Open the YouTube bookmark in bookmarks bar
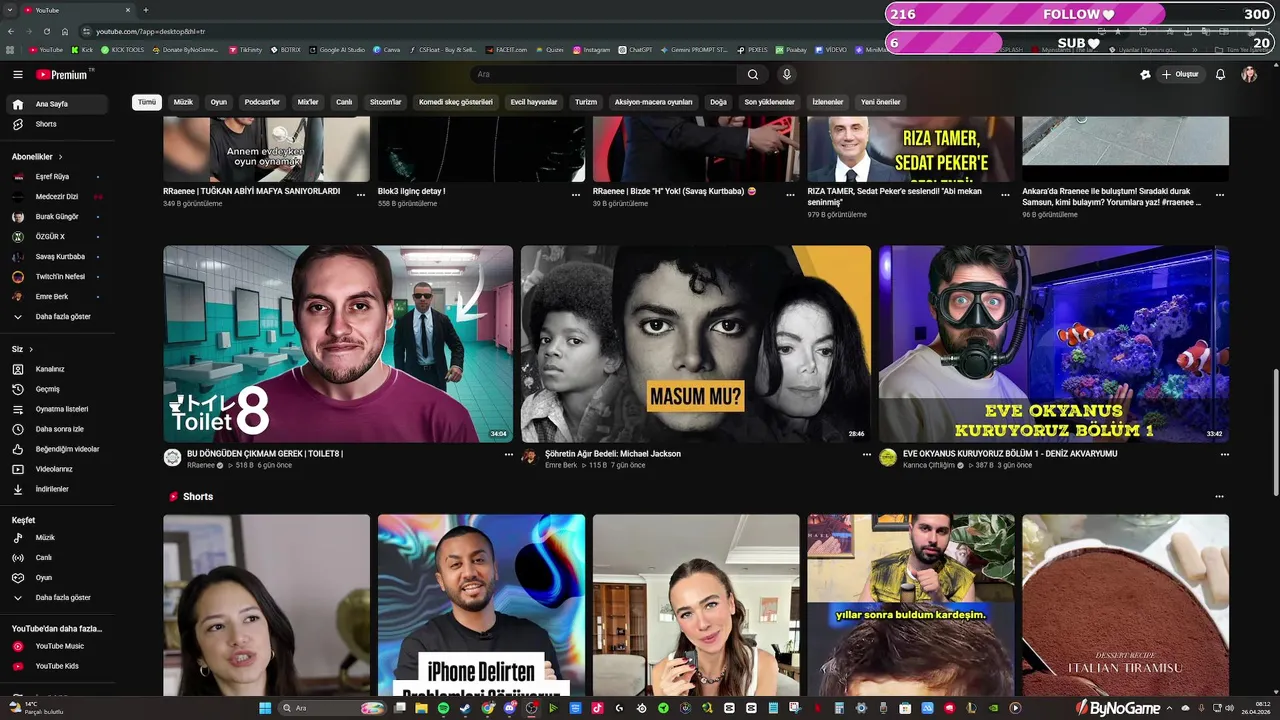 pos(46,49)
